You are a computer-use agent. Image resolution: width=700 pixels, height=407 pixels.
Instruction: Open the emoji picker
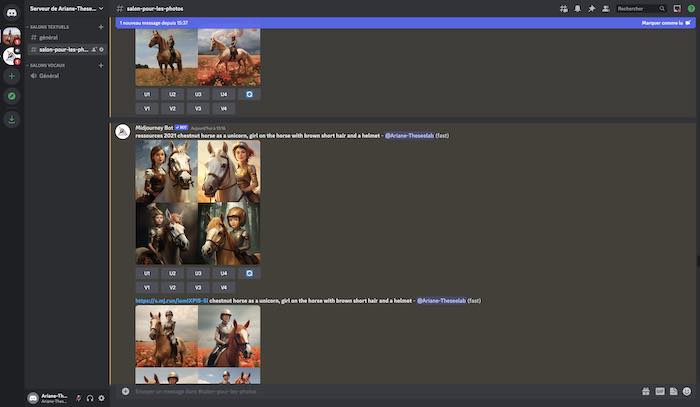pyautogui.click(x=687, y=391)
